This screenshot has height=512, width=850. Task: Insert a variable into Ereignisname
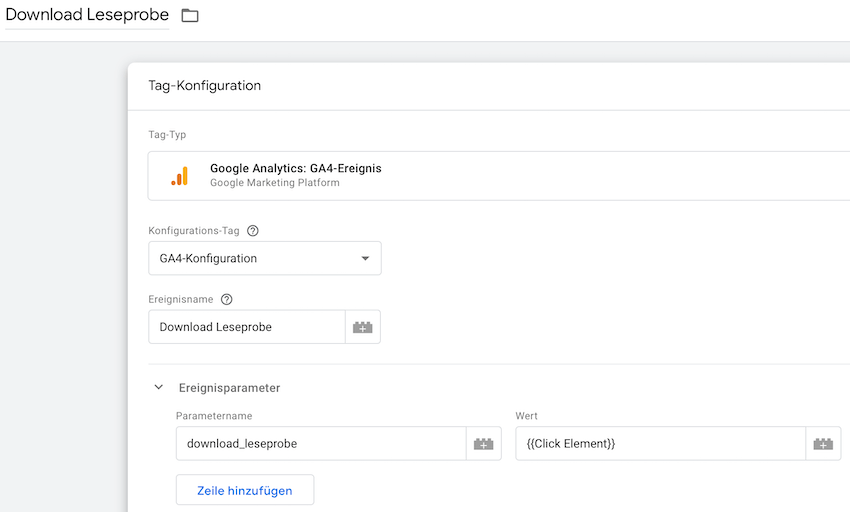click(363, 327)
